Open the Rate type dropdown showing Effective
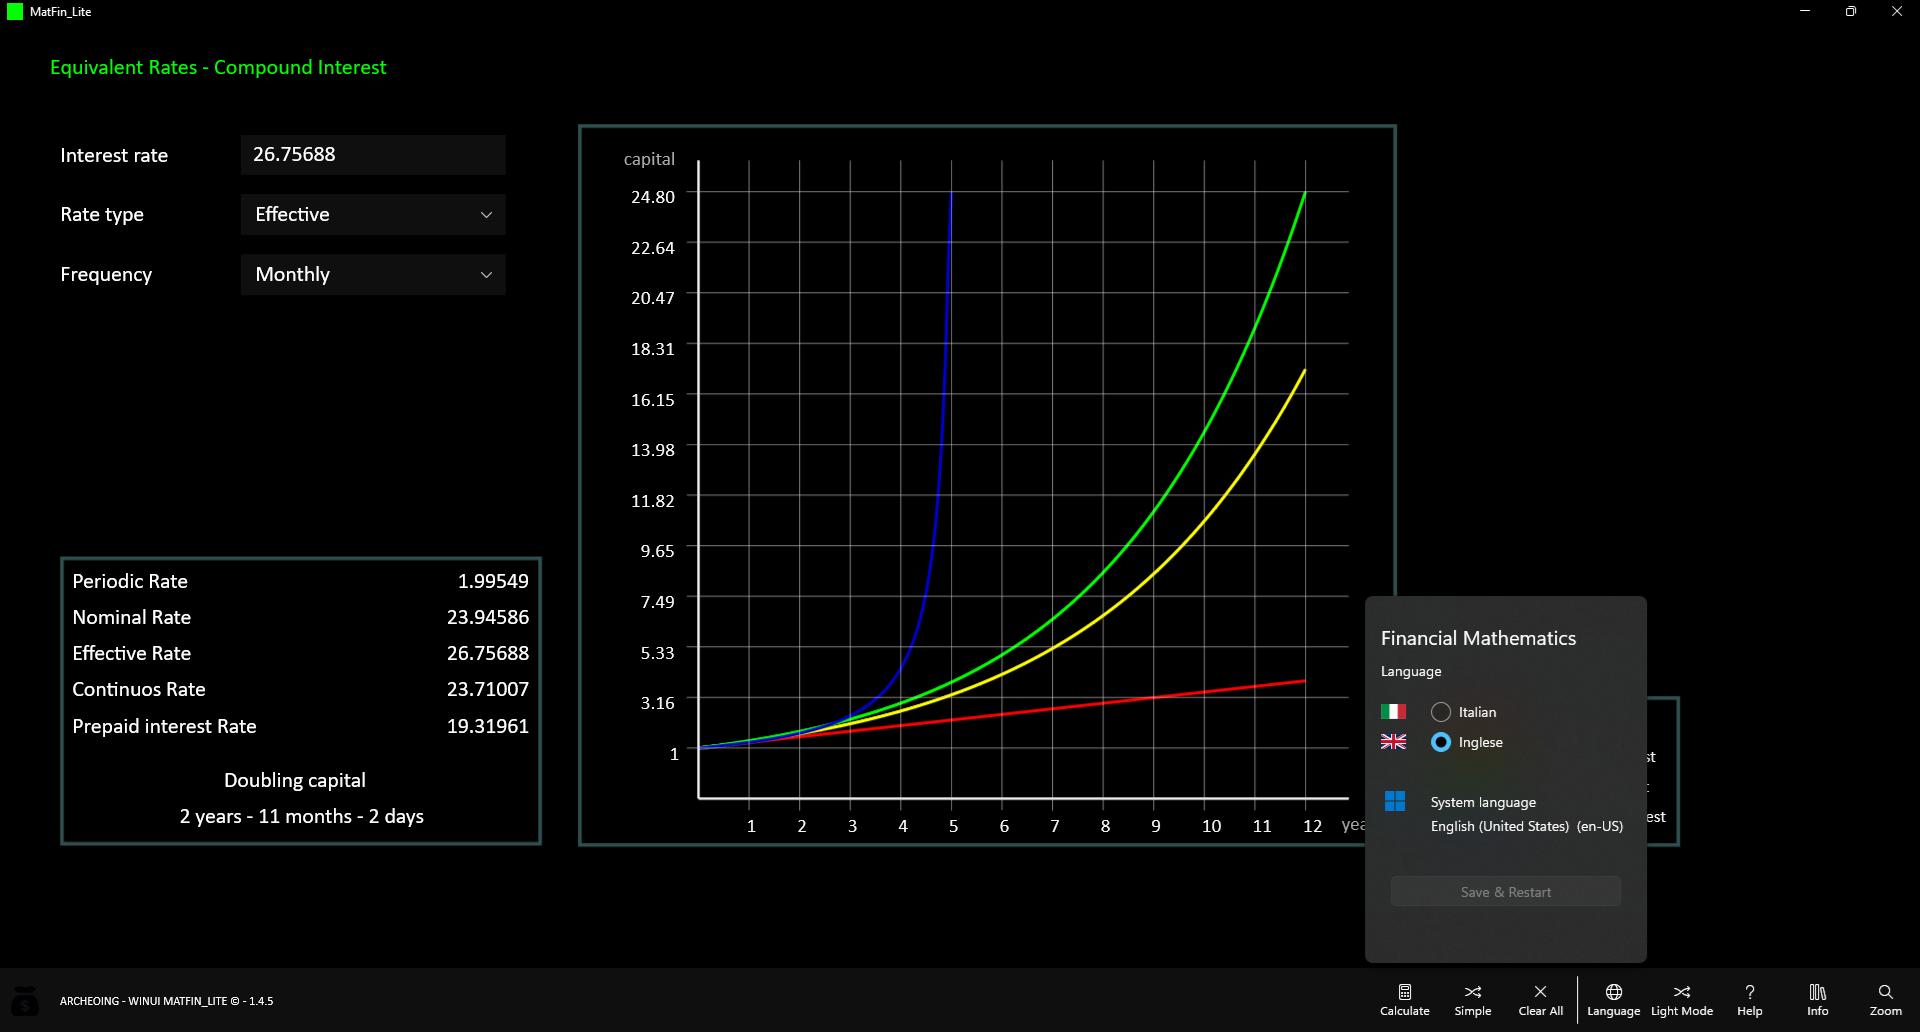Image resolution: width=1920 pixels, height=1032 pixels. (373, 215)
